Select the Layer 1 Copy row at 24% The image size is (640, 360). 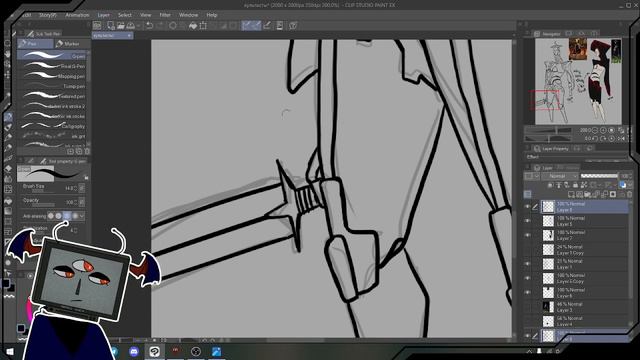pyautogui.click(x=584, y=250)
